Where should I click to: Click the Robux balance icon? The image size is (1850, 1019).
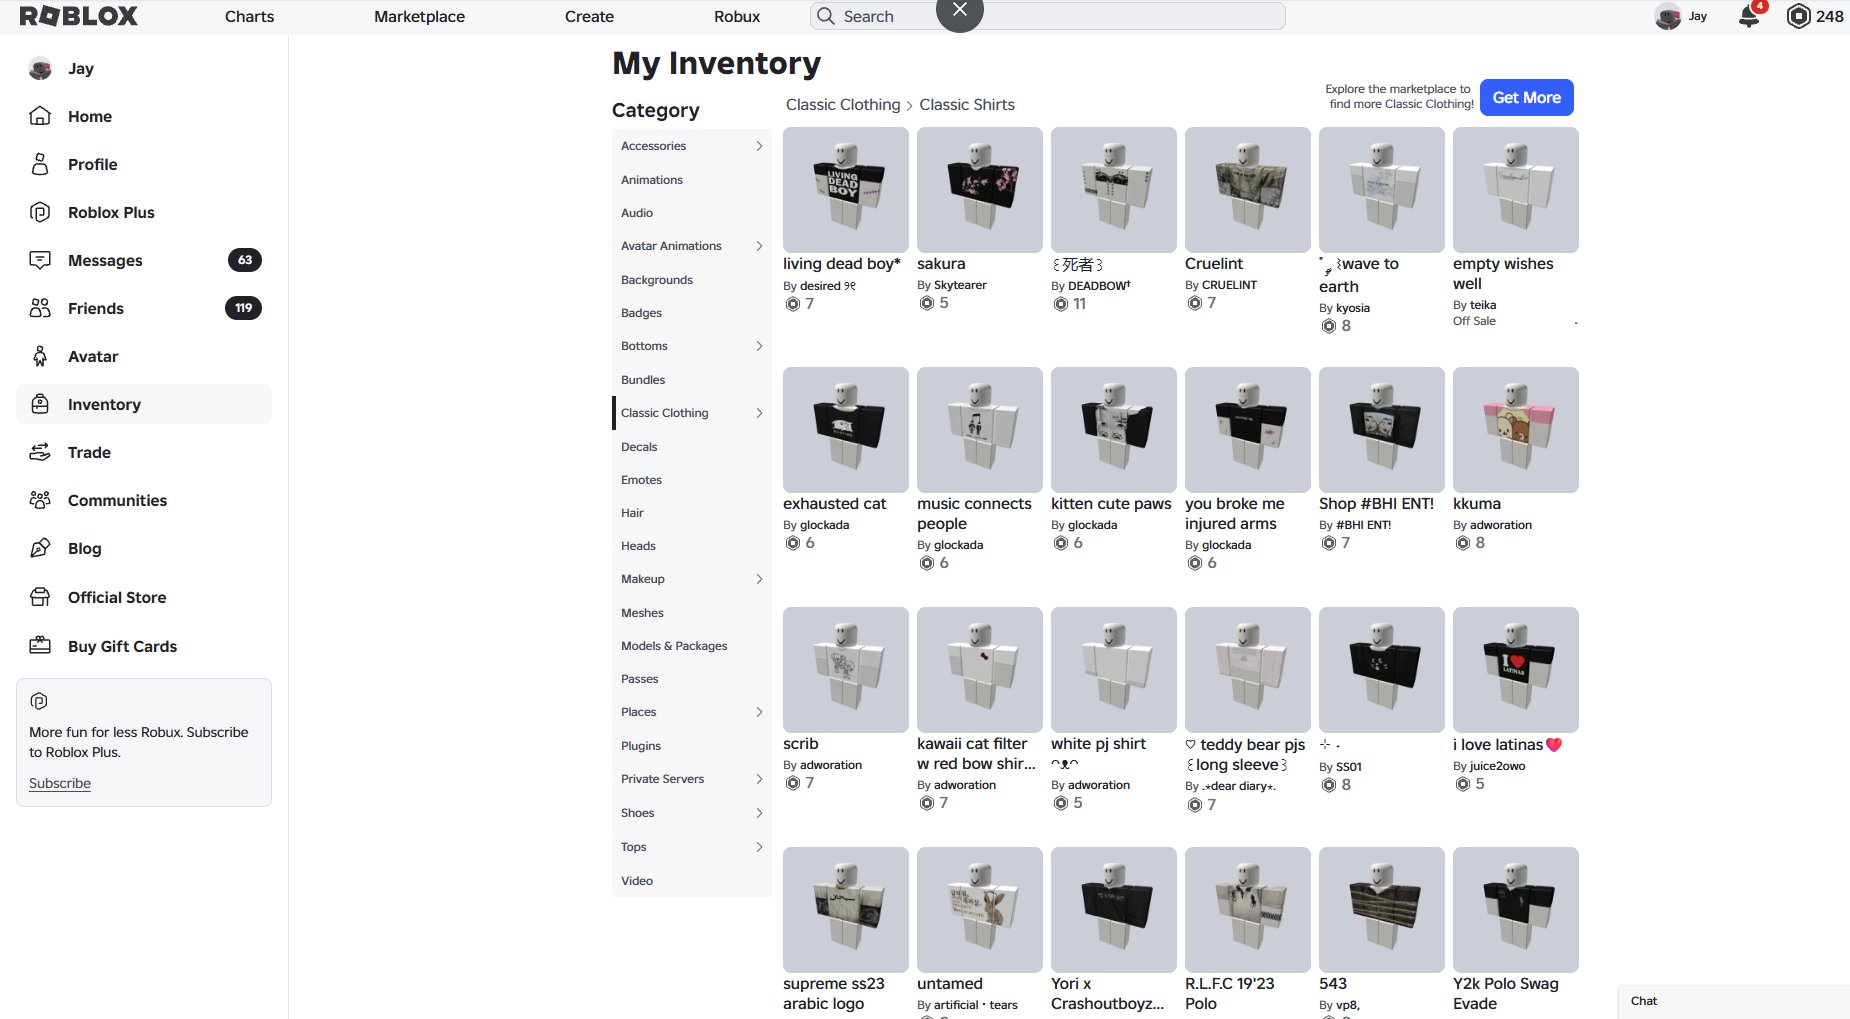(1798, 16)
